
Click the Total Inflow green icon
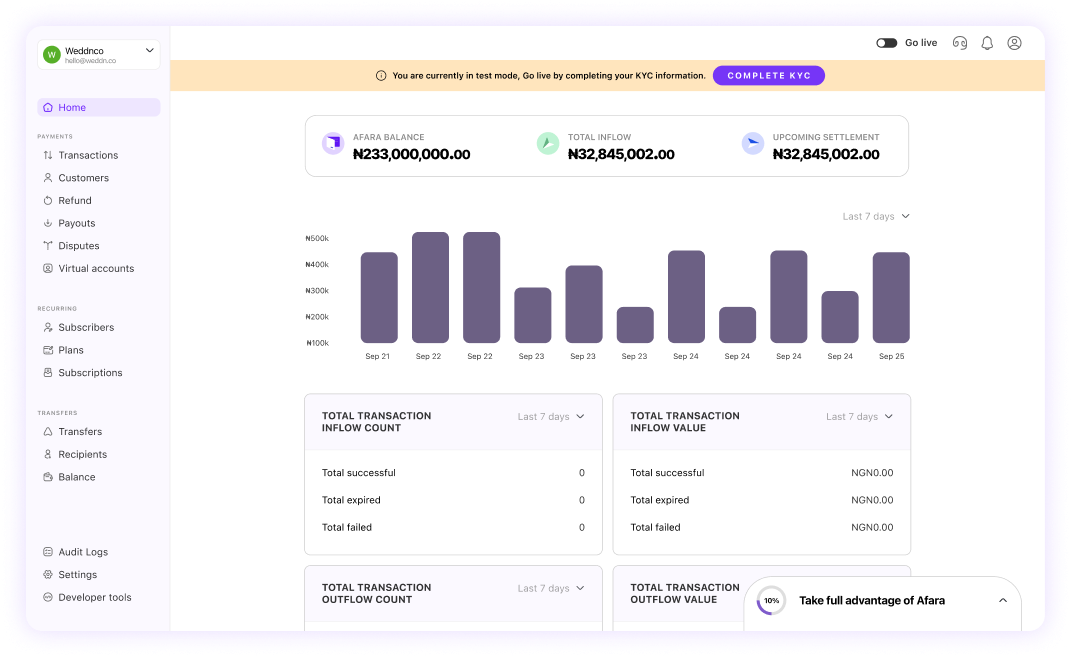(547, 144)
